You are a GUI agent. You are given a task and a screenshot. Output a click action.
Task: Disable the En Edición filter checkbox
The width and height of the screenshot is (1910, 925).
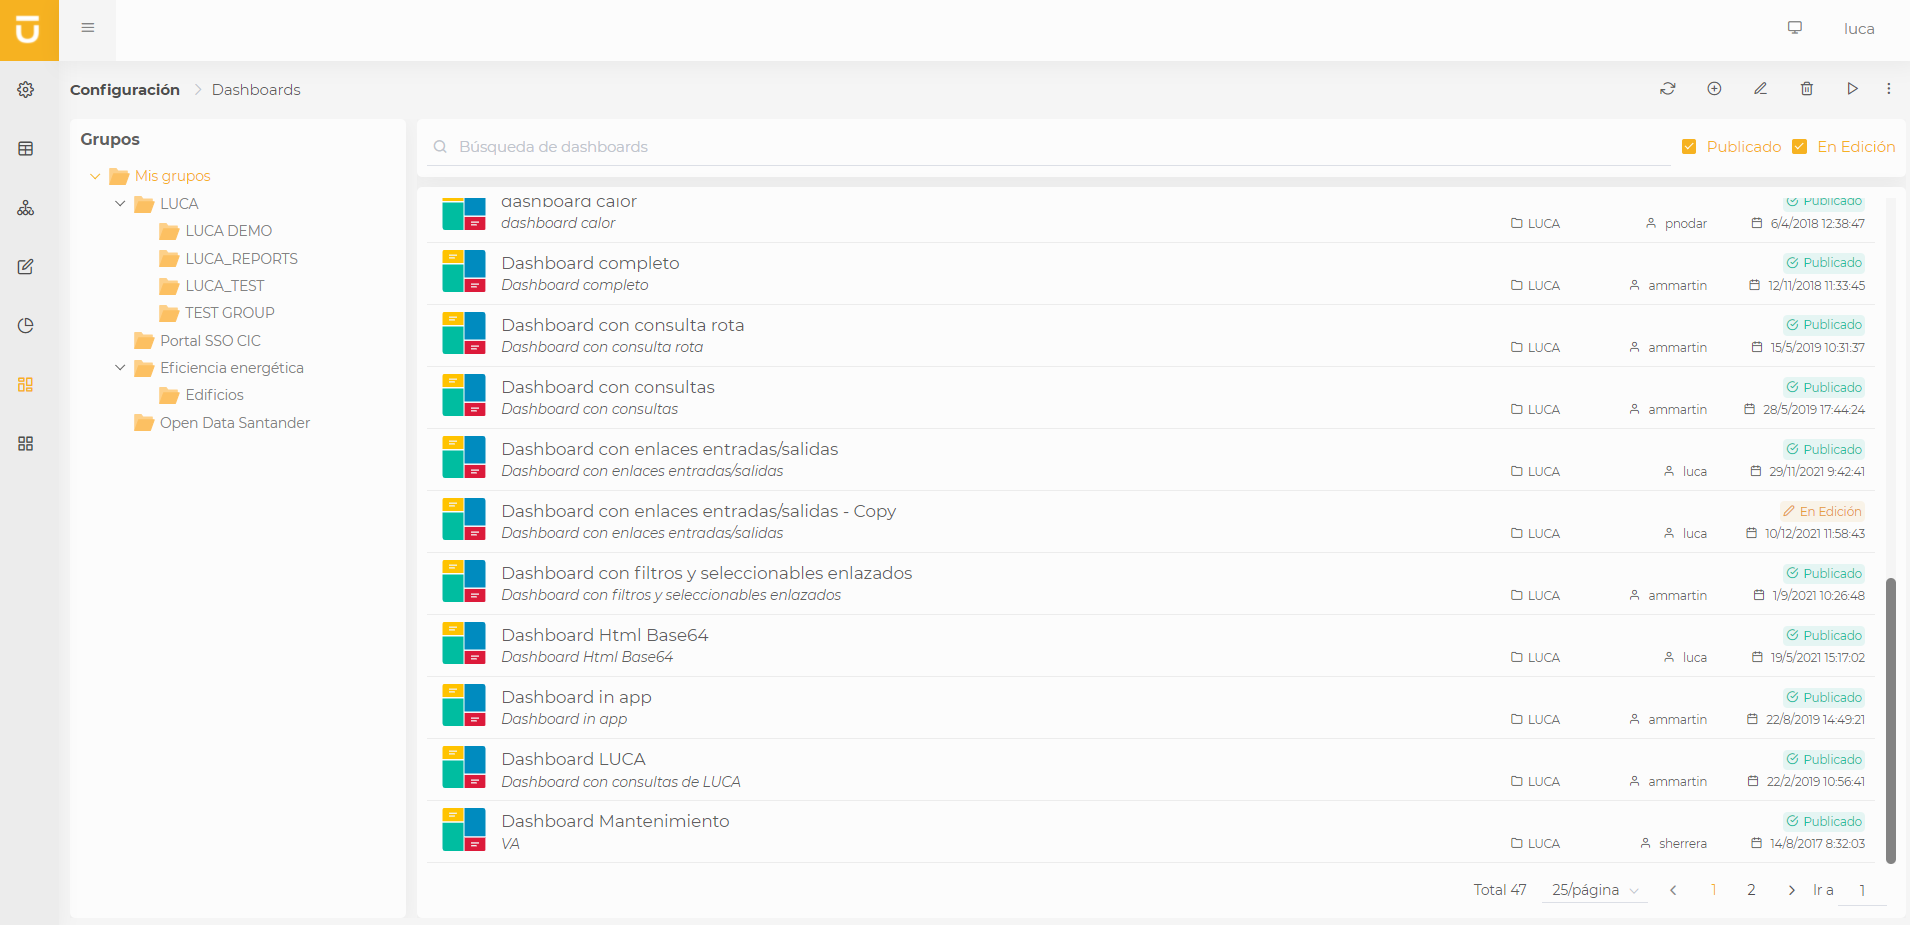coord(1800,146)
